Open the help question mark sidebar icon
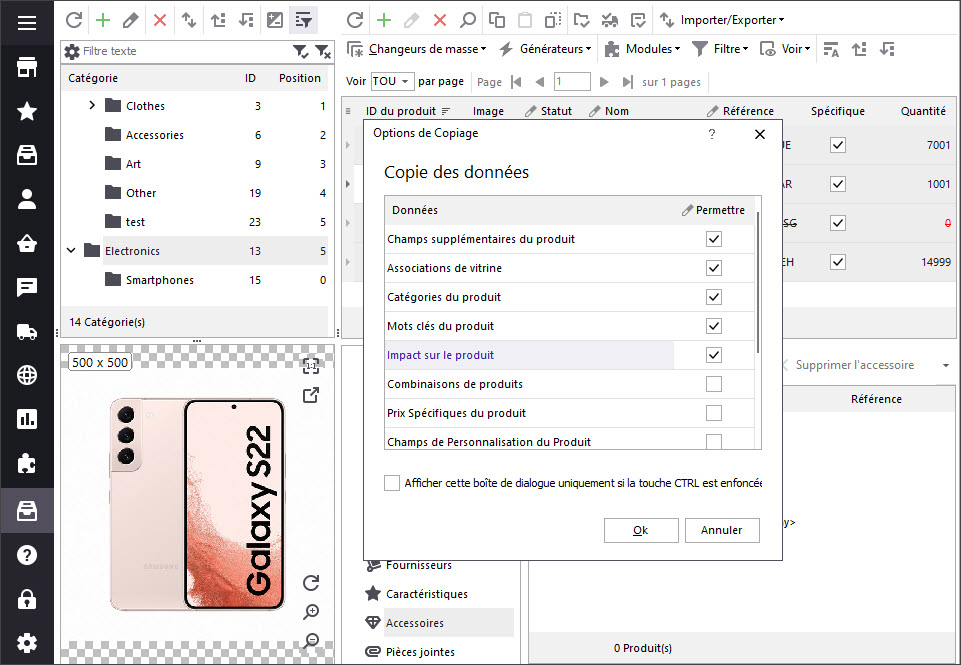Viewport: 961px width, 665px height. [x=26, y=555]
